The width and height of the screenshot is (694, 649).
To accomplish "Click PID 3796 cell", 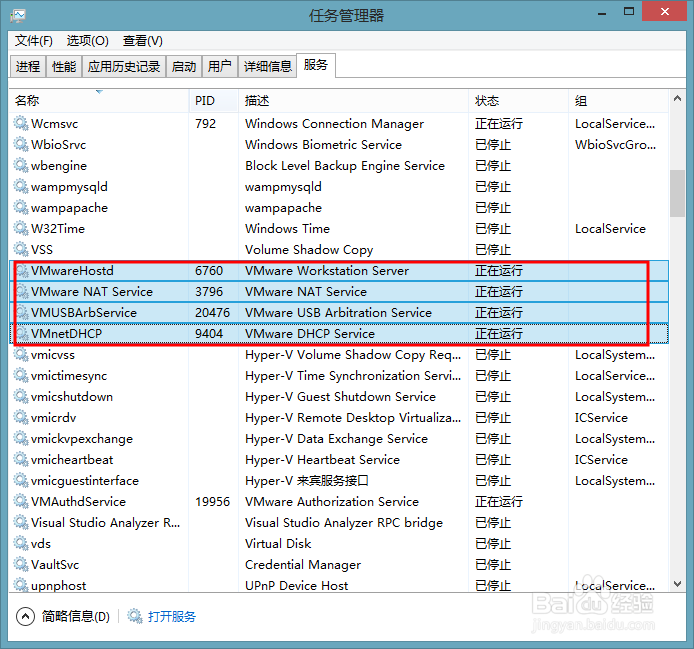I will click(x=209, y=292).
